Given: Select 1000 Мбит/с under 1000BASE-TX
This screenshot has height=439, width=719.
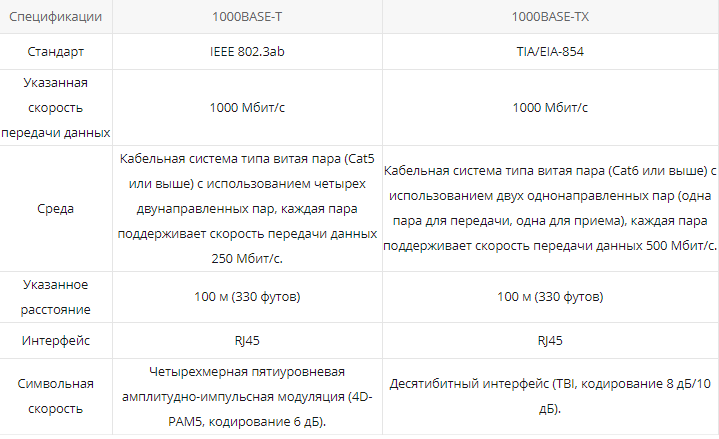Looking at the screenshot, I should 550,108.
